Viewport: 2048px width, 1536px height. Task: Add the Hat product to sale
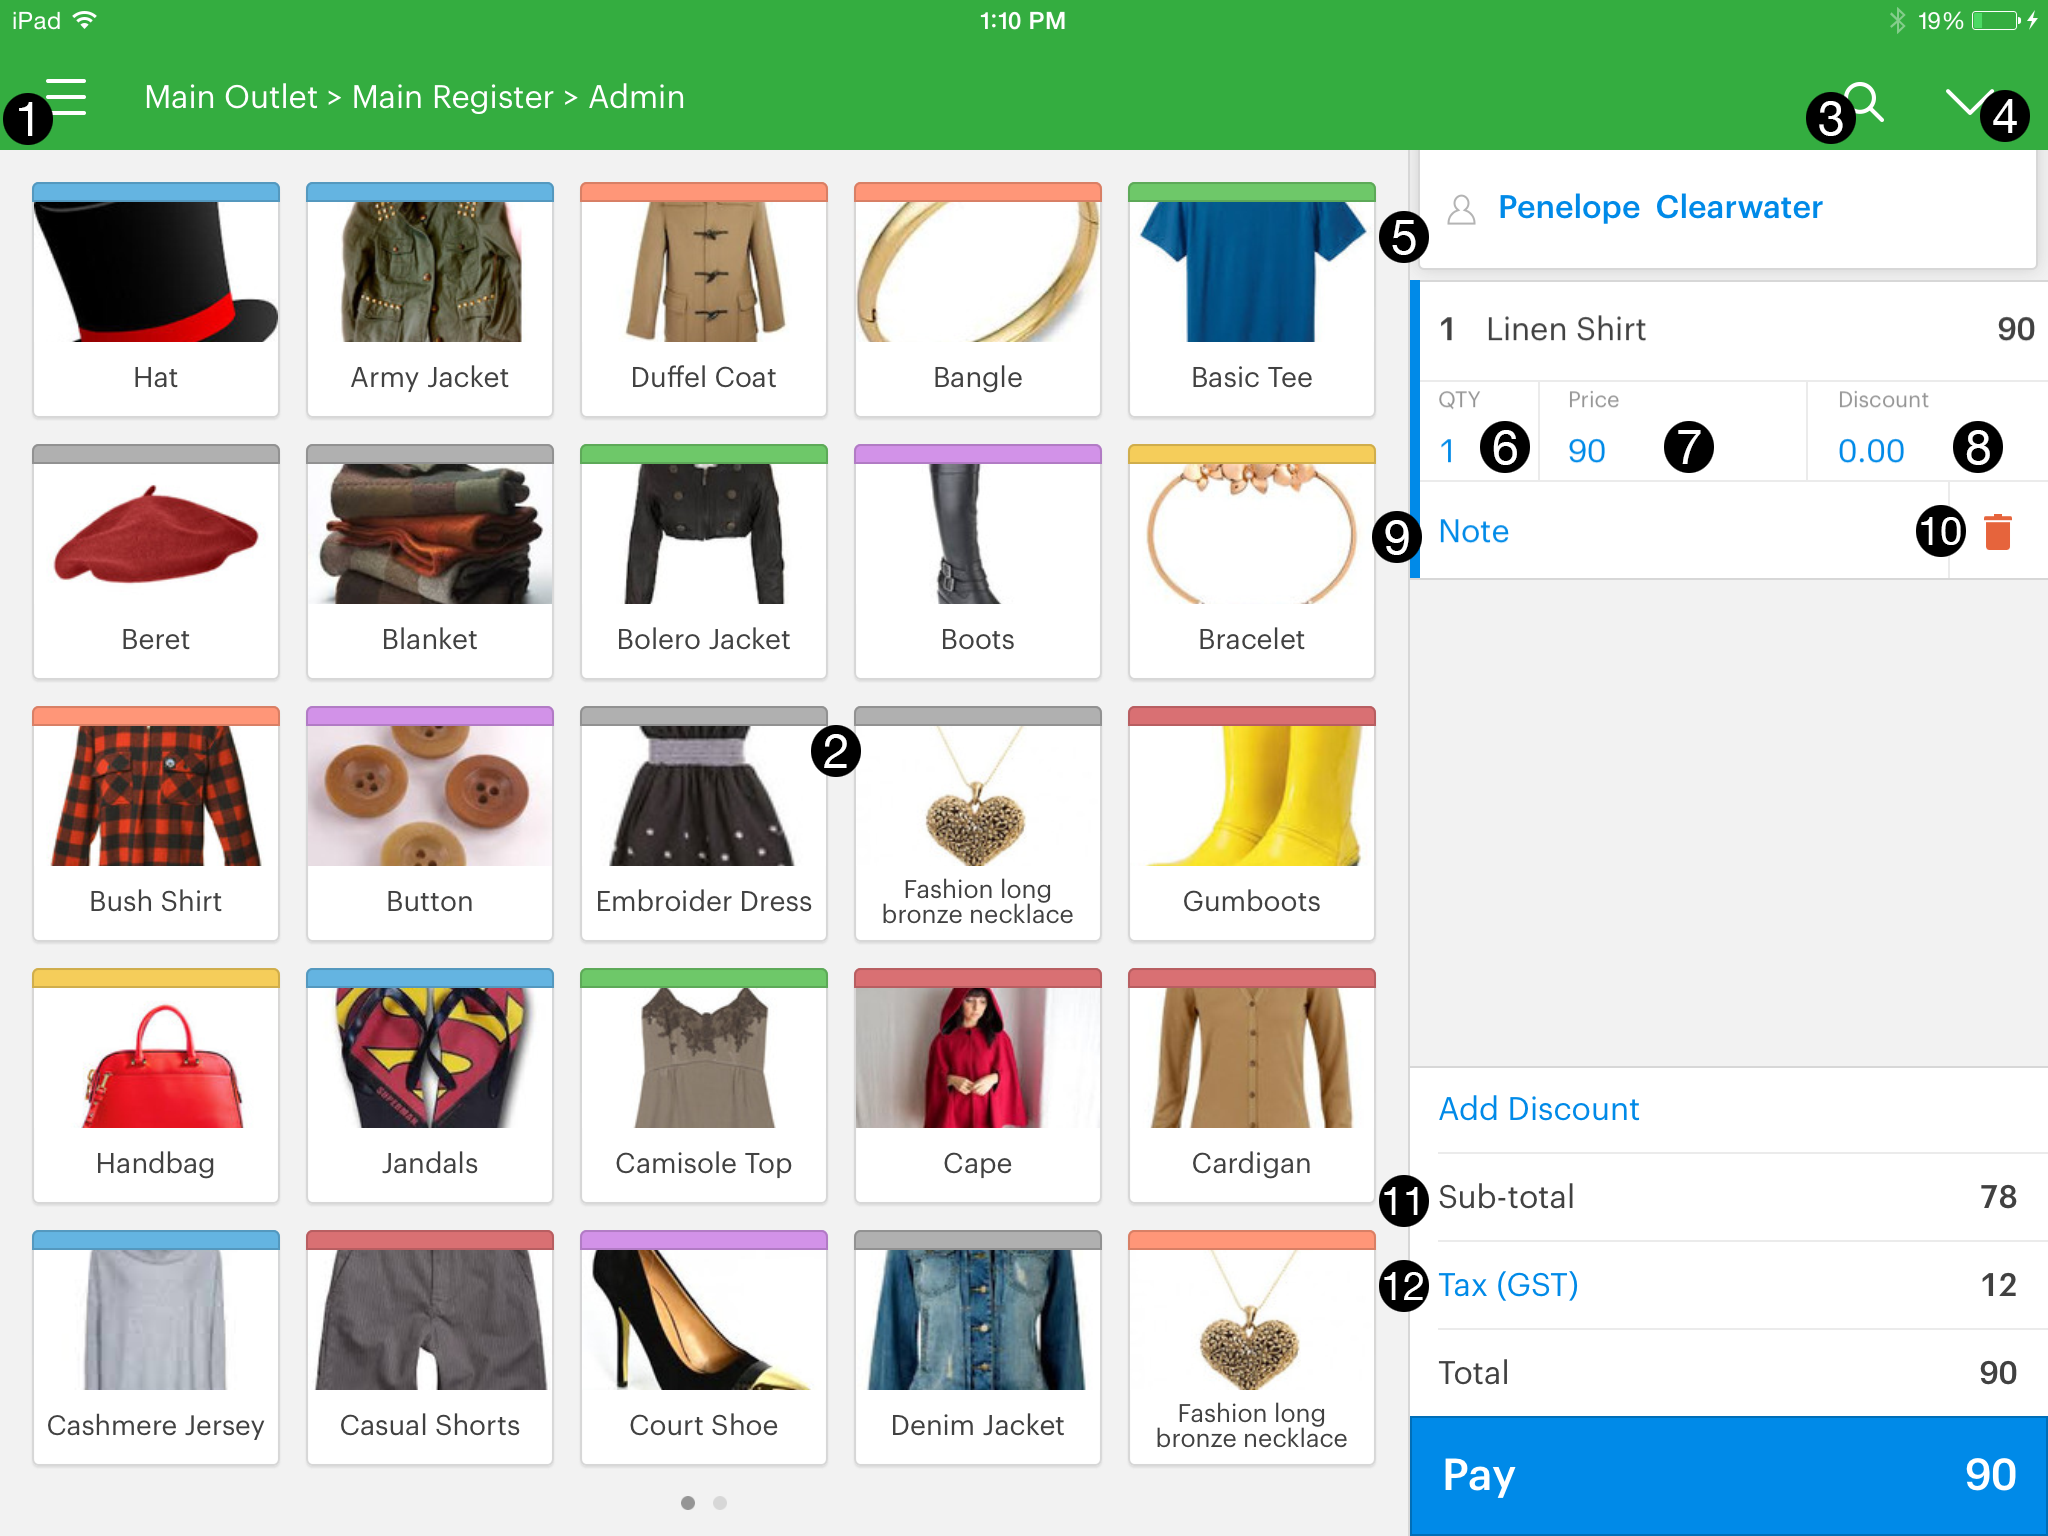pyautogui.click(x=156, y=299)
